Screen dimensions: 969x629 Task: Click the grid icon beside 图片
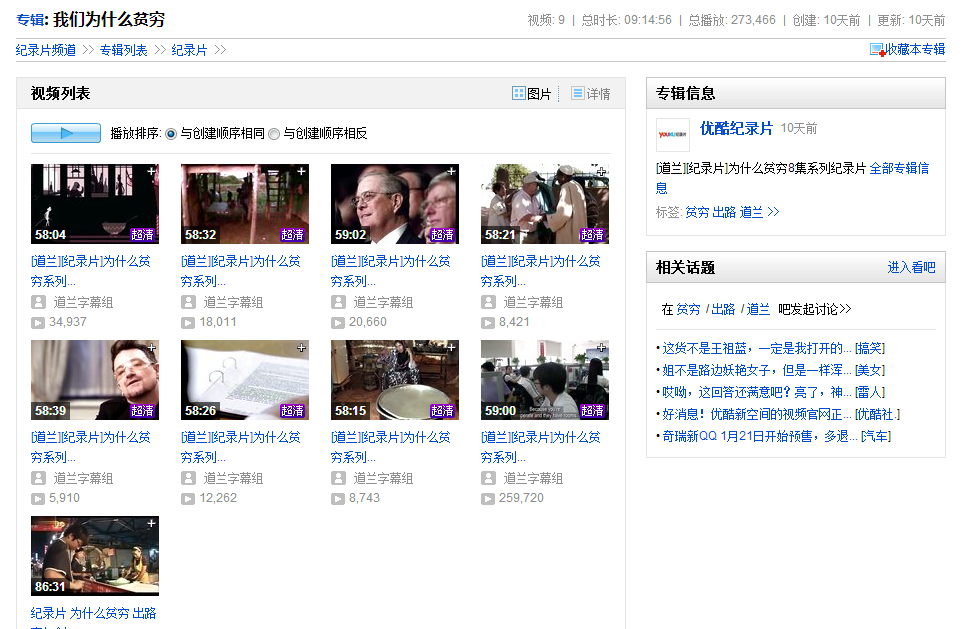518,93
